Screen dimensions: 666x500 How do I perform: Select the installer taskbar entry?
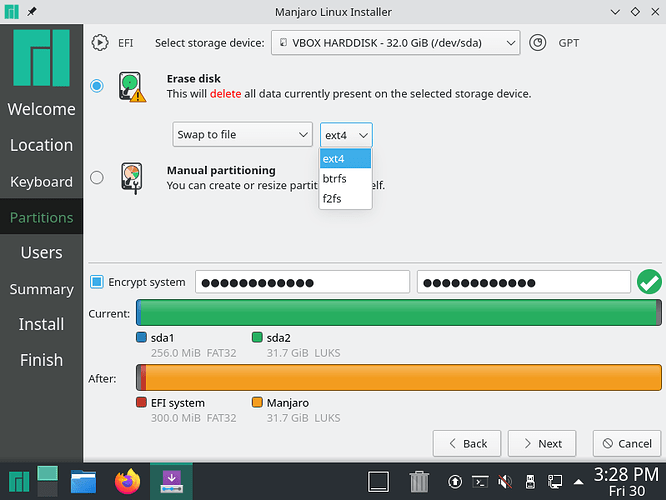pyautogui.click(x=171, y=482)
